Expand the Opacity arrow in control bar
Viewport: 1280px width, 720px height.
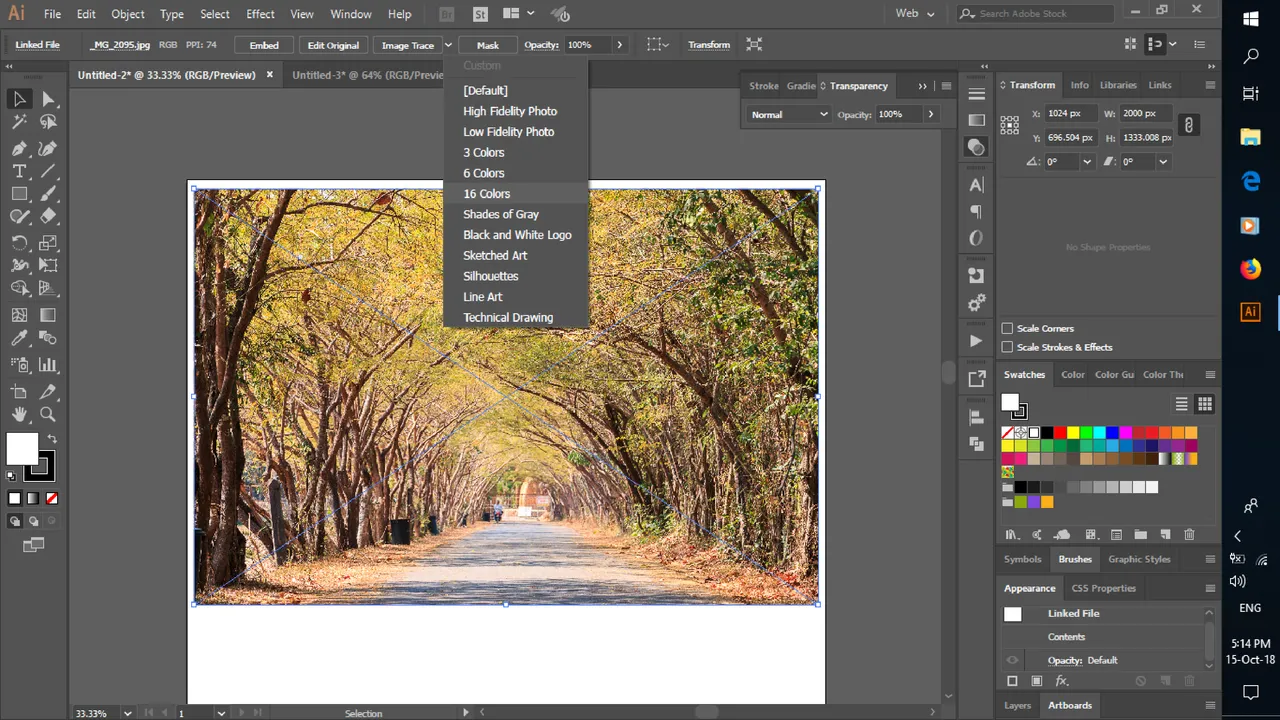point(619,45)
